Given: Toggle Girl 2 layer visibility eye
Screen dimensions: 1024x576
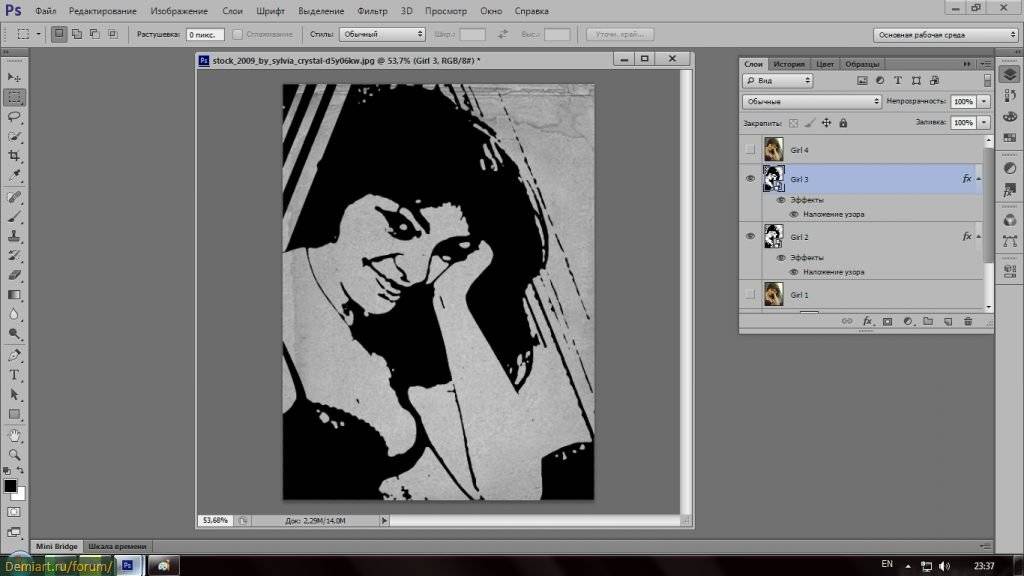Looking at the screenshot, I should (x=750, y=236).
